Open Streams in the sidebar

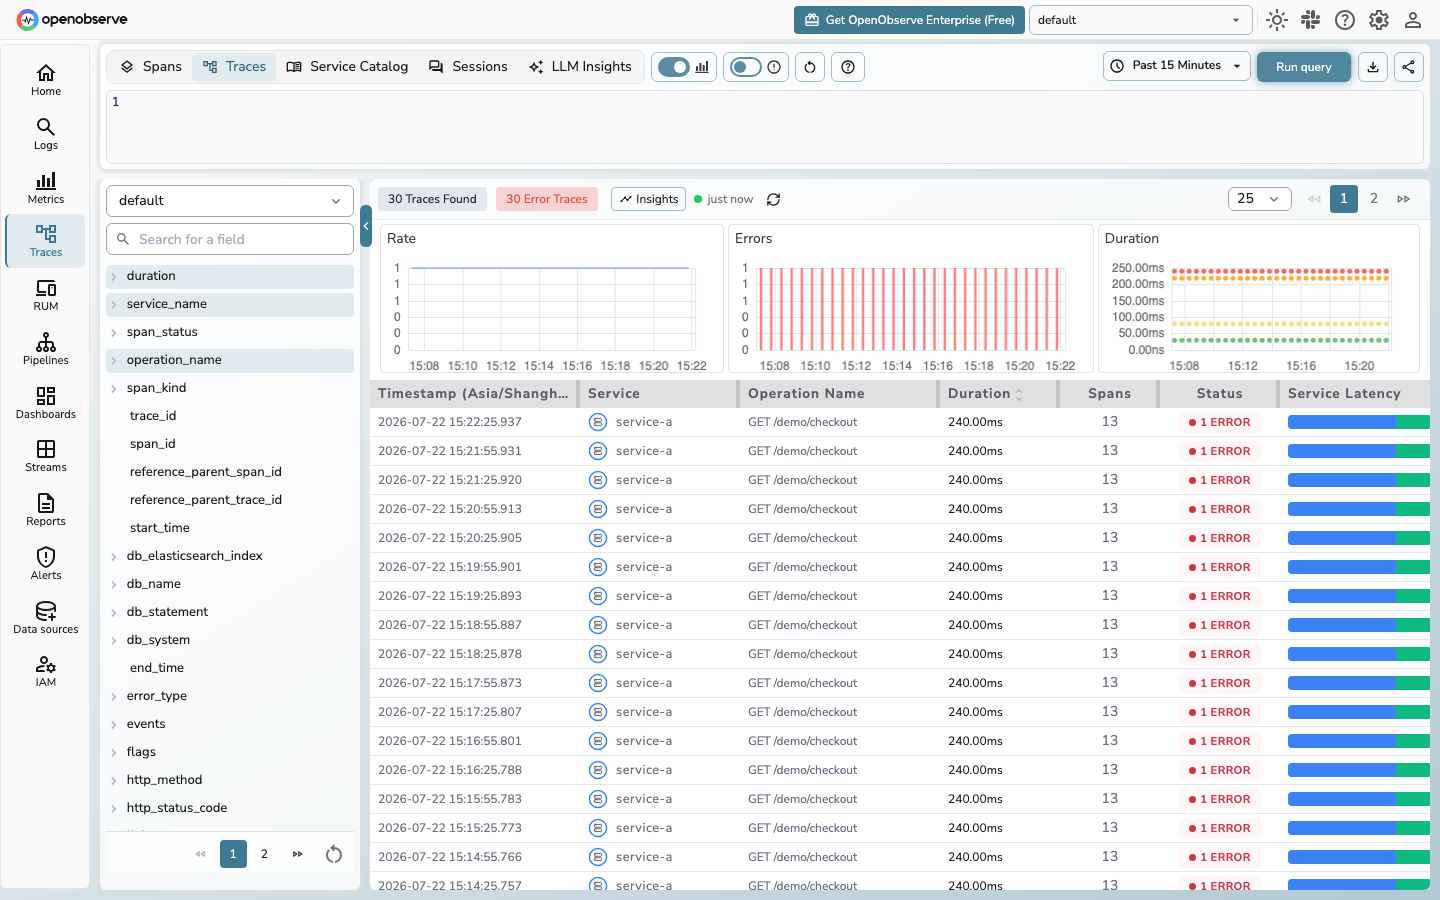click(x=46, y=456)
